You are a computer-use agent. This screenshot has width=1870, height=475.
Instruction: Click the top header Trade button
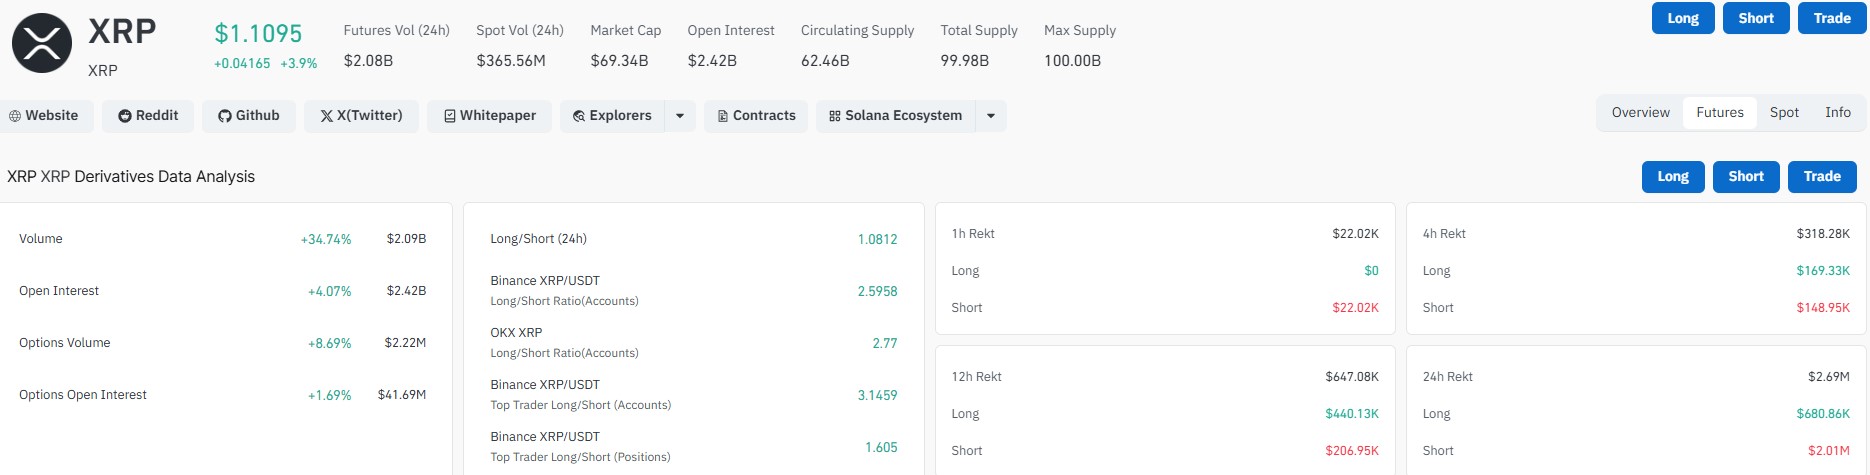1832,18
